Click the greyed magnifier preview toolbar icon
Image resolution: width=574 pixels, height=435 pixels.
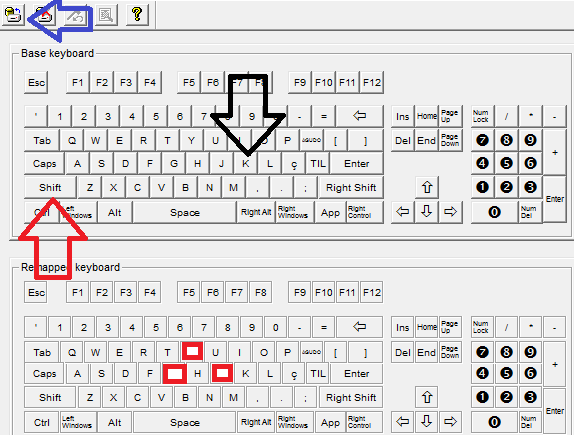(106, 15)
